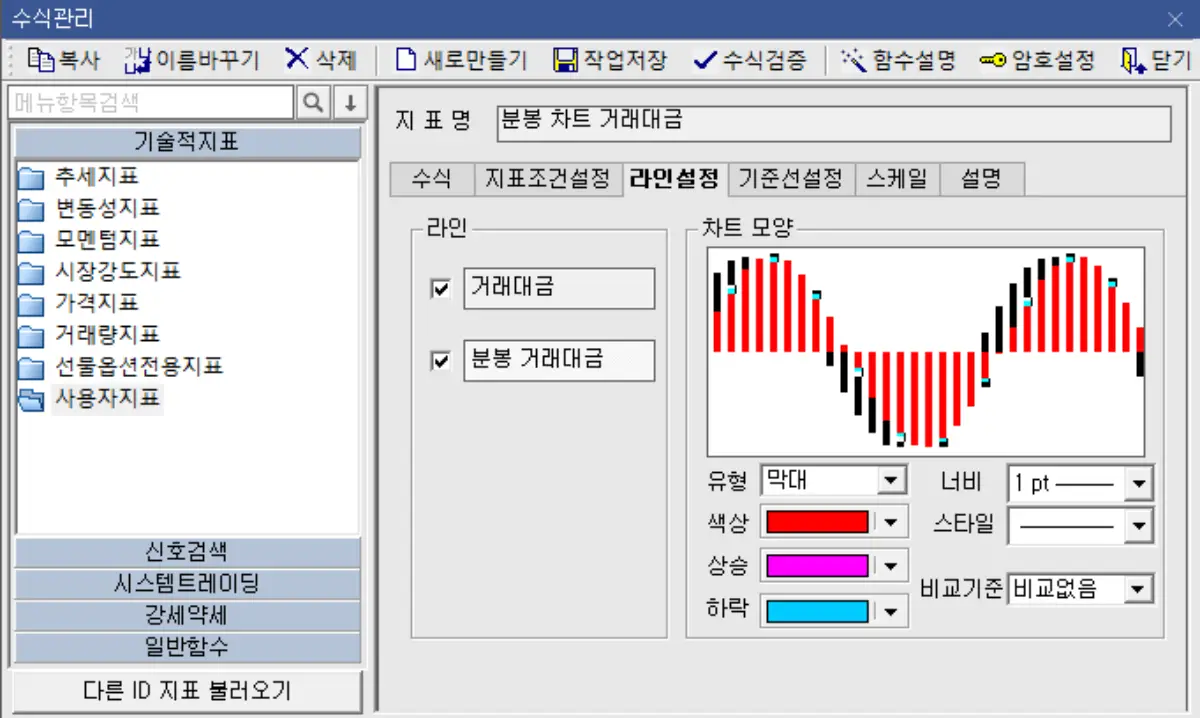Click the search magnifier beside the menu search box
The height and width of the screenshot is (718, 1200).
pyautogui.click(x=311, y=102)
